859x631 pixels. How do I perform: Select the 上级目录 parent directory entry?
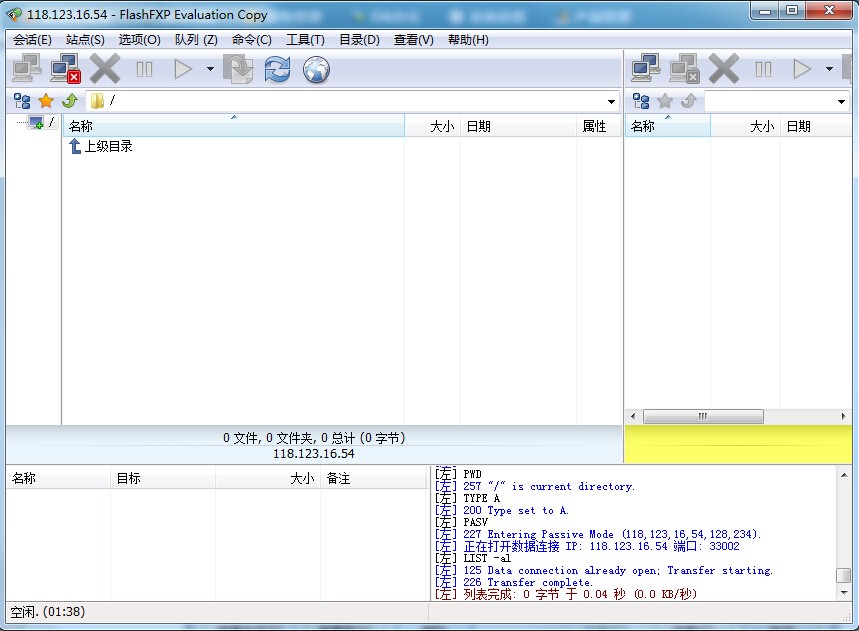pos(107,146)
